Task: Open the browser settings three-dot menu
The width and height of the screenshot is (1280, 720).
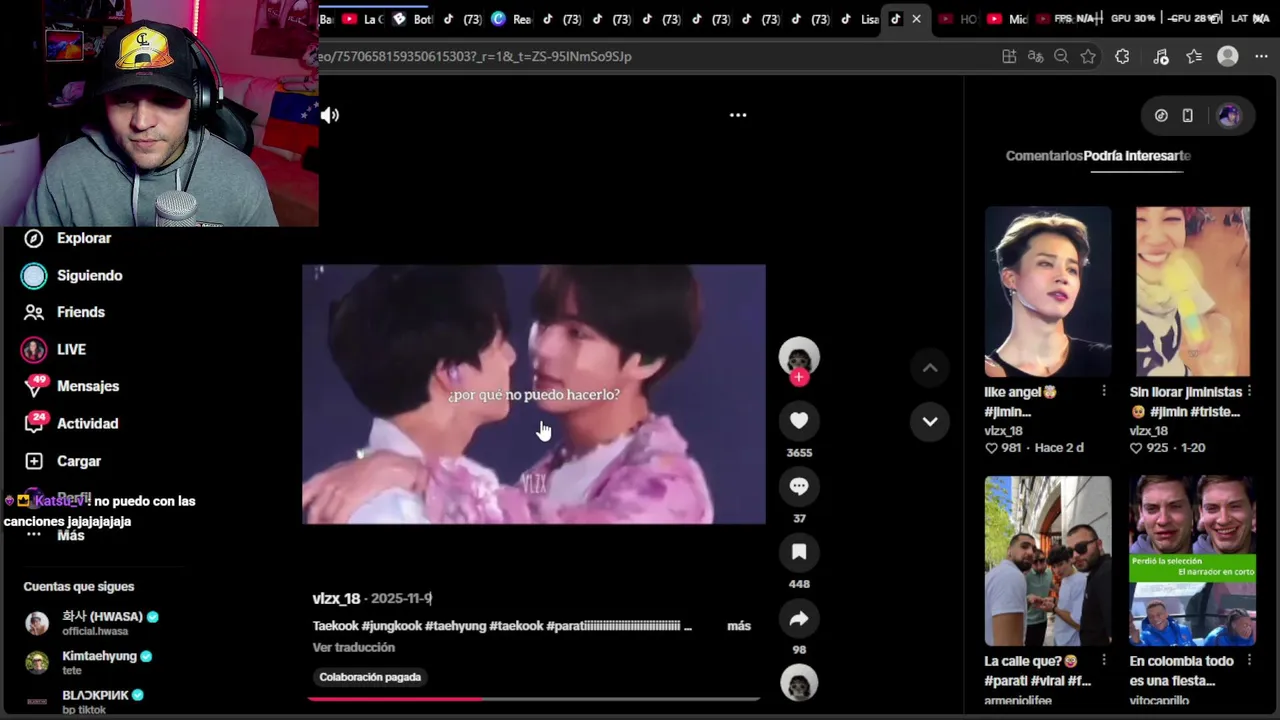Action: (x=1261, y=57)
